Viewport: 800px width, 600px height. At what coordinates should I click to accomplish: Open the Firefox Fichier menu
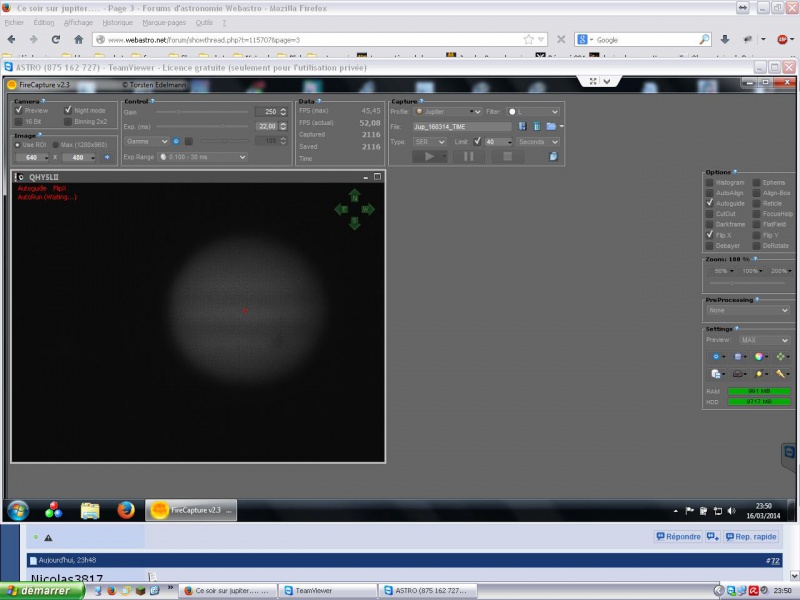(14, 22)
